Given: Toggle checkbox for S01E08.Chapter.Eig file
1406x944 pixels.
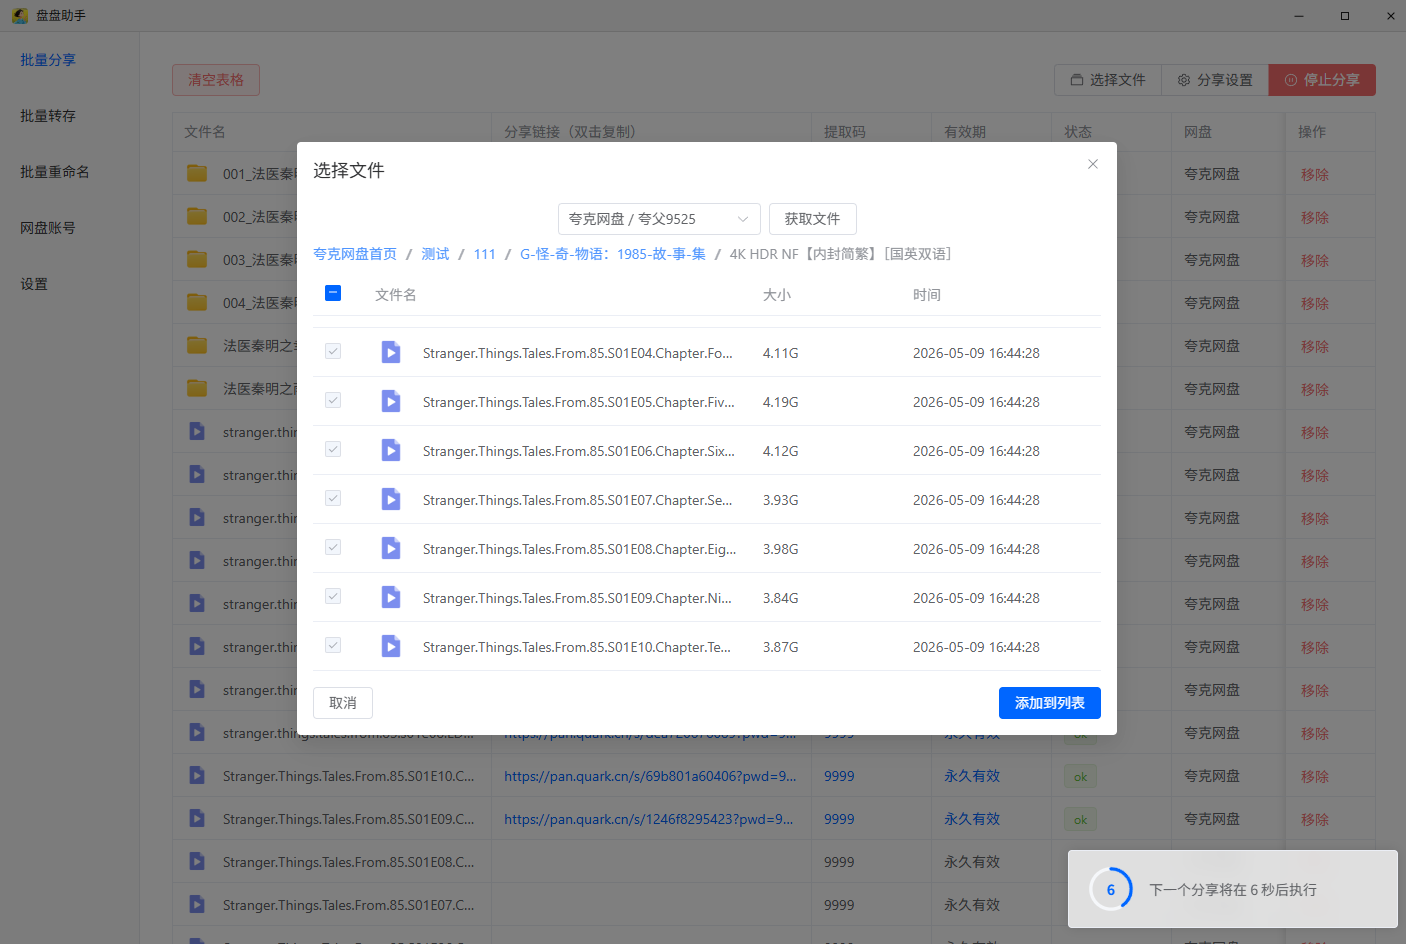Looking at the screenshot, I should pyautogui.click(x=333, y=548).
